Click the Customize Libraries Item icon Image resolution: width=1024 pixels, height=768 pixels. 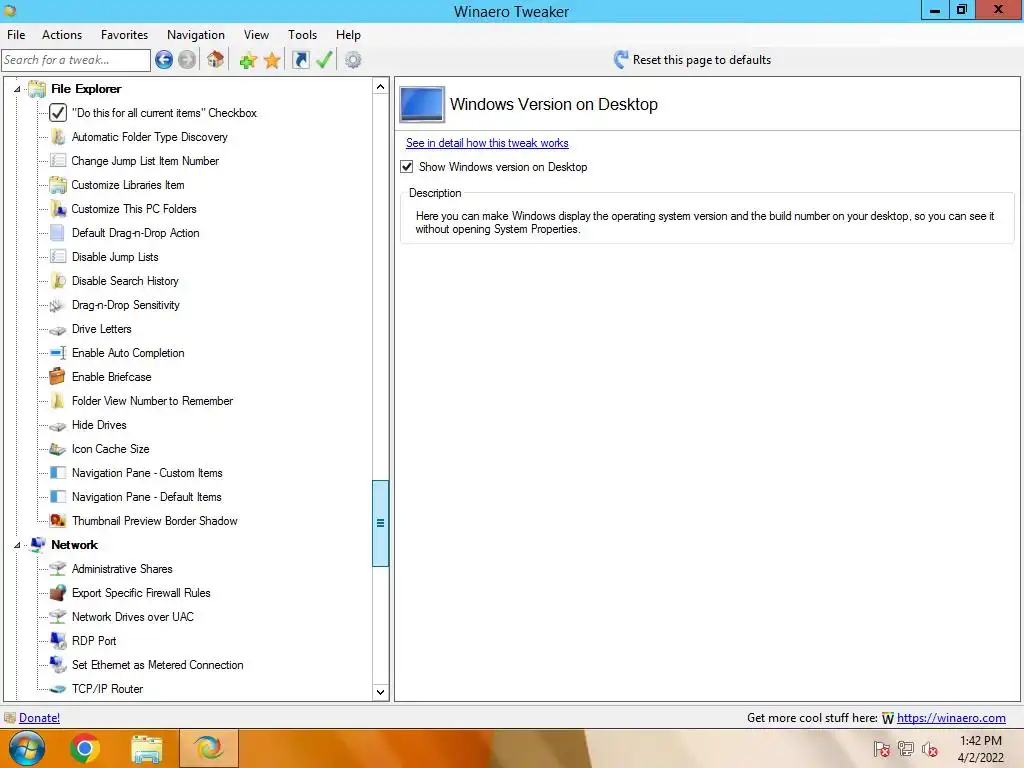[58, 185]
